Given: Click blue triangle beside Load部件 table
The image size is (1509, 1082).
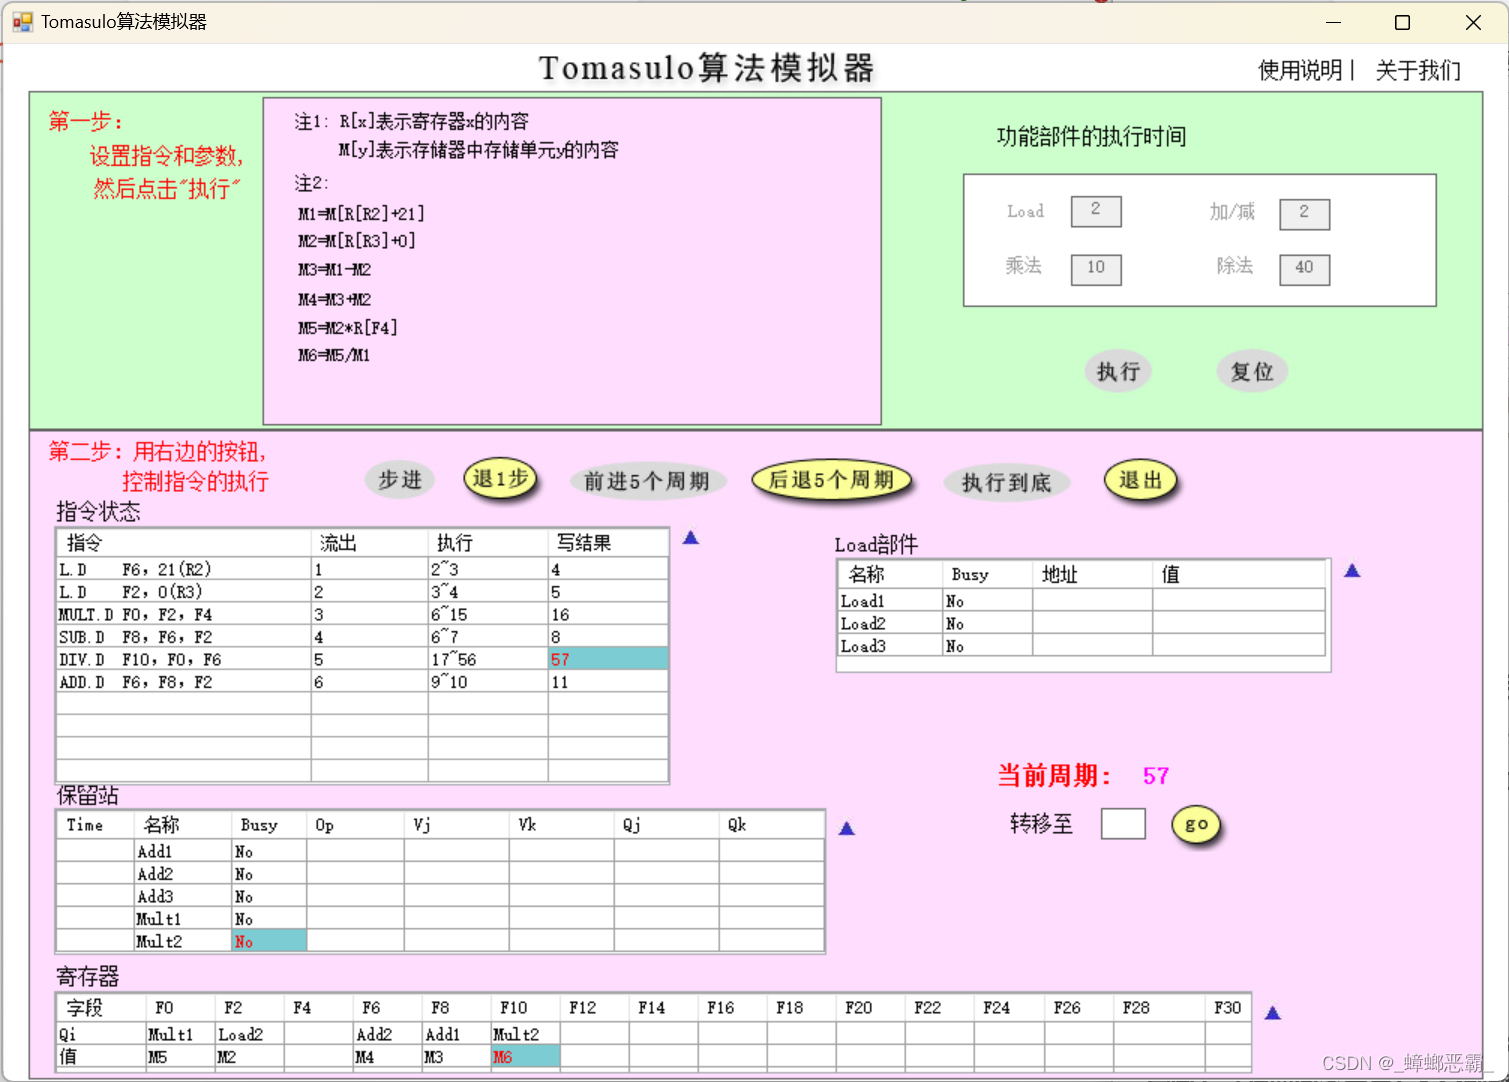Looking at the screenshot, I should [1352, 571].
